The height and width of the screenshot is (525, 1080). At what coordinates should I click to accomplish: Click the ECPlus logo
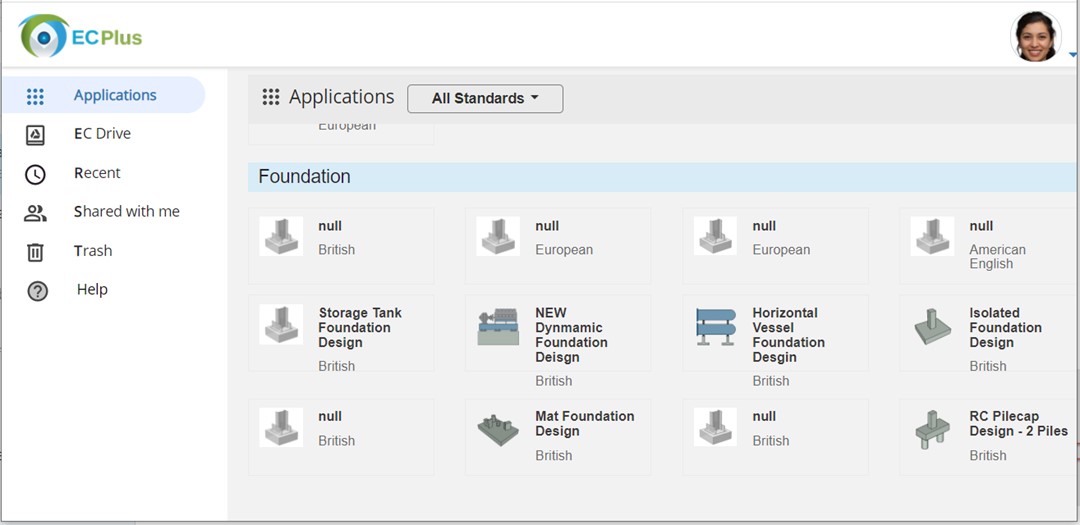[x=81, y=36]
